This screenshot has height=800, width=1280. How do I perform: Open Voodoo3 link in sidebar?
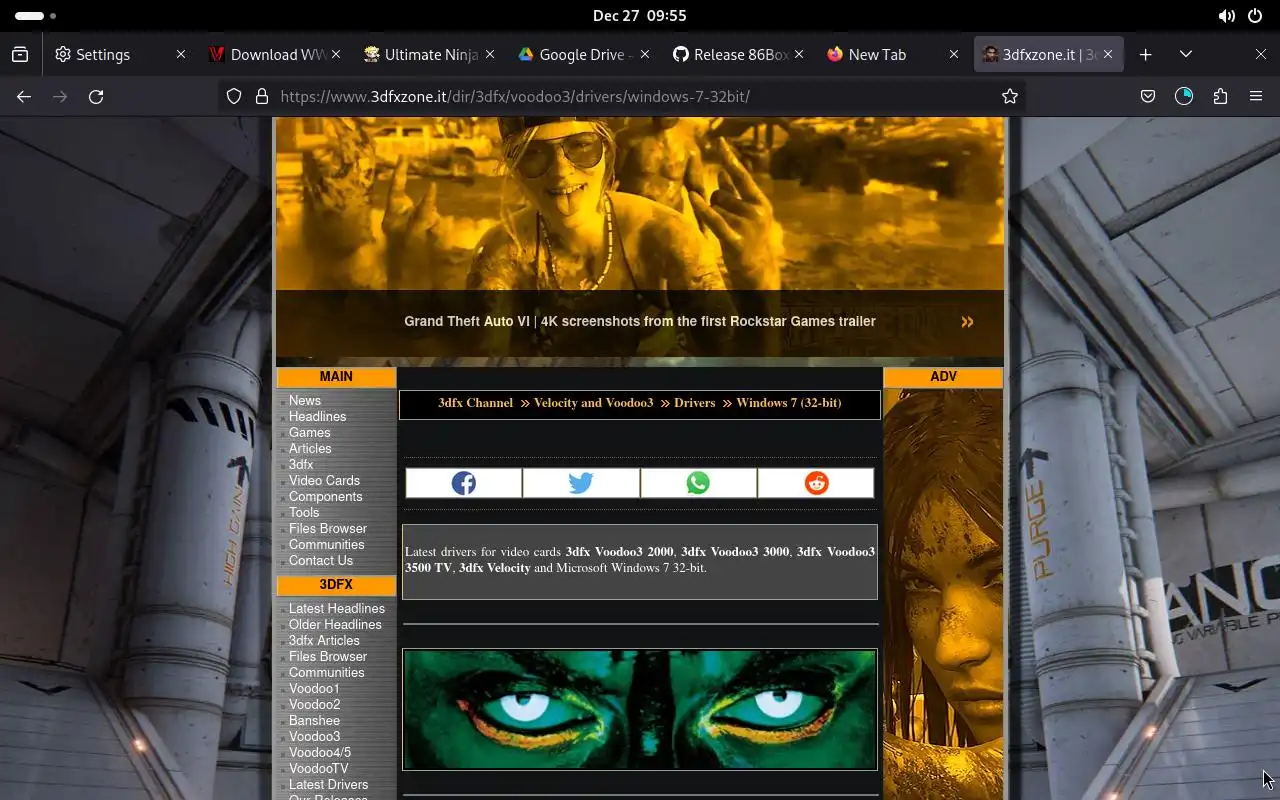[x=314, y=737]
